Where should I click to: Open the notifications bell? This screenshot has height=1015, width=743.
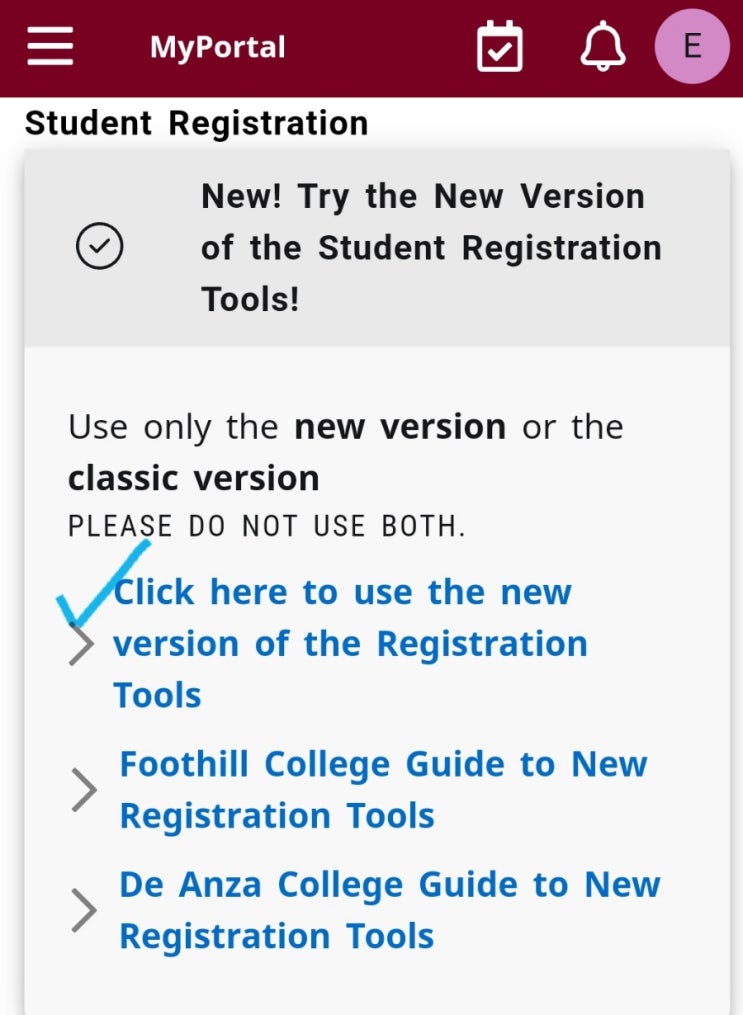603,46
